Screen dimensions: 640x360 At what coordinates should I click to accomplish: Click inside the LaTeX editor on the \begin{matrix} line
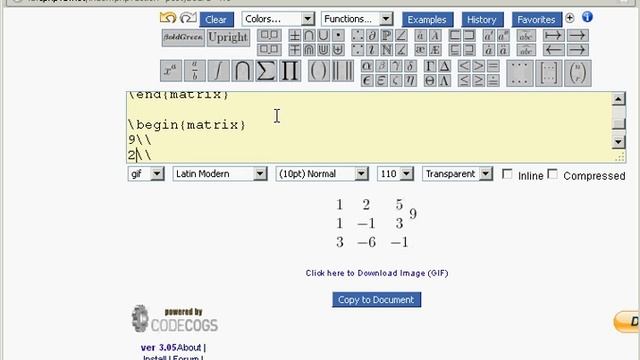(x=187, y=125)
